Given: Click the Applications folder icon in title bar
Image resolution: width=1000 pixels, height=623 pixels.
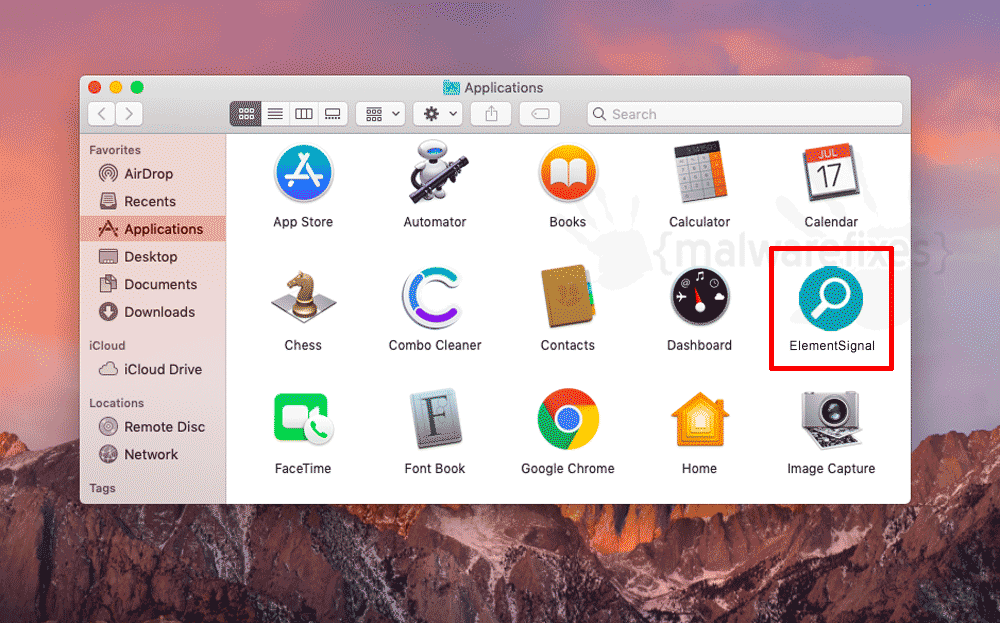Looking at the screenshot, I should tap(452, 87).
